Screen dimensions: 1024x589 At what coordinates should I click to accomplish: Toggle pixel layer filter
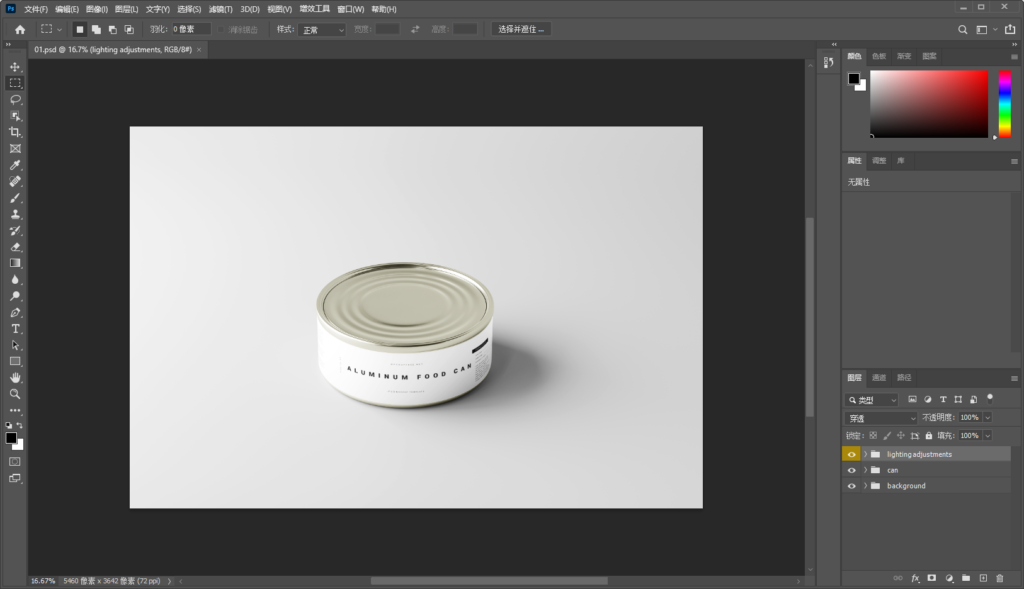(912, 400)
